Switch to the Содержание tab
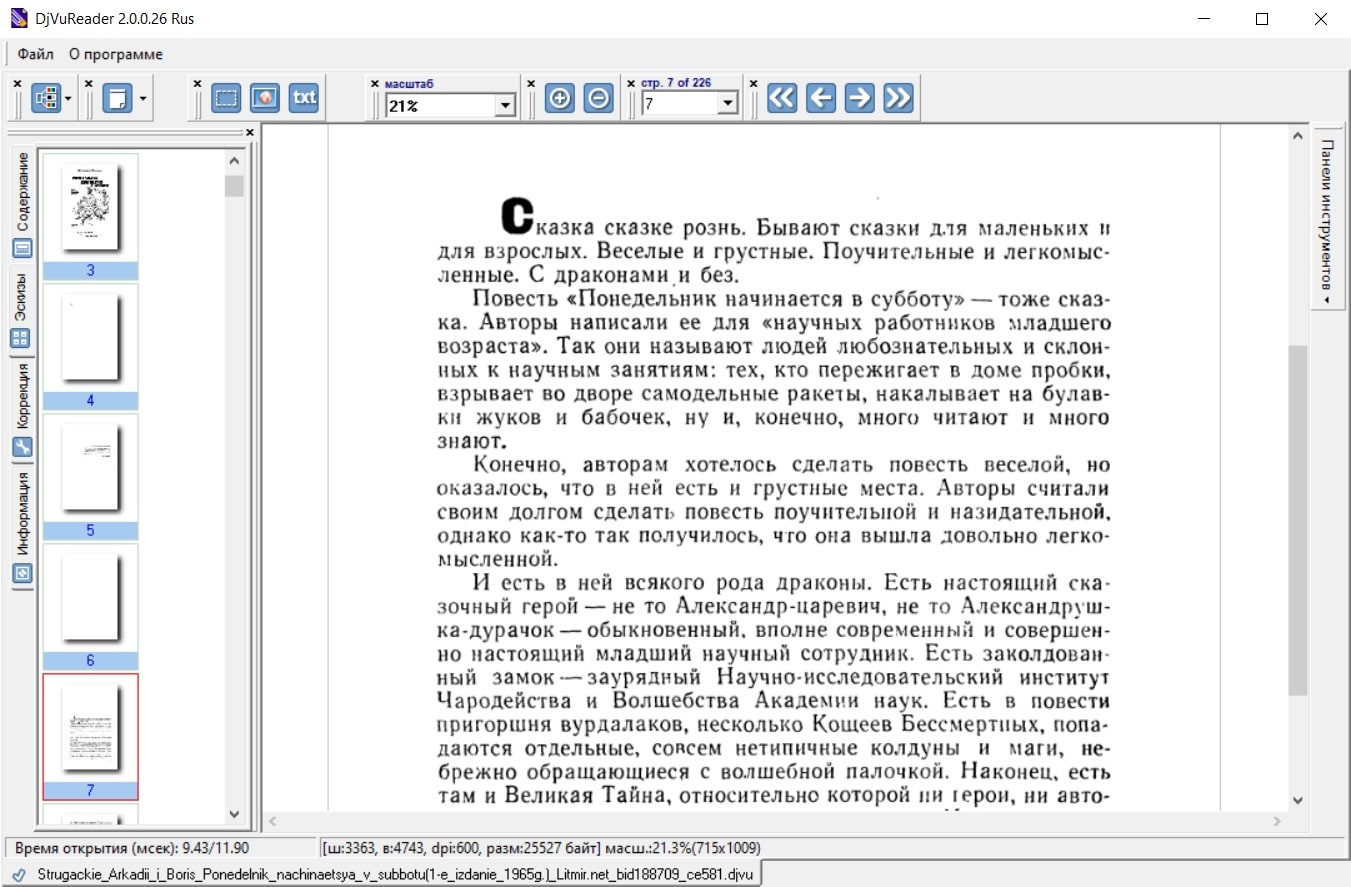This screenshot has height=887, width=1351. (22, 205)
